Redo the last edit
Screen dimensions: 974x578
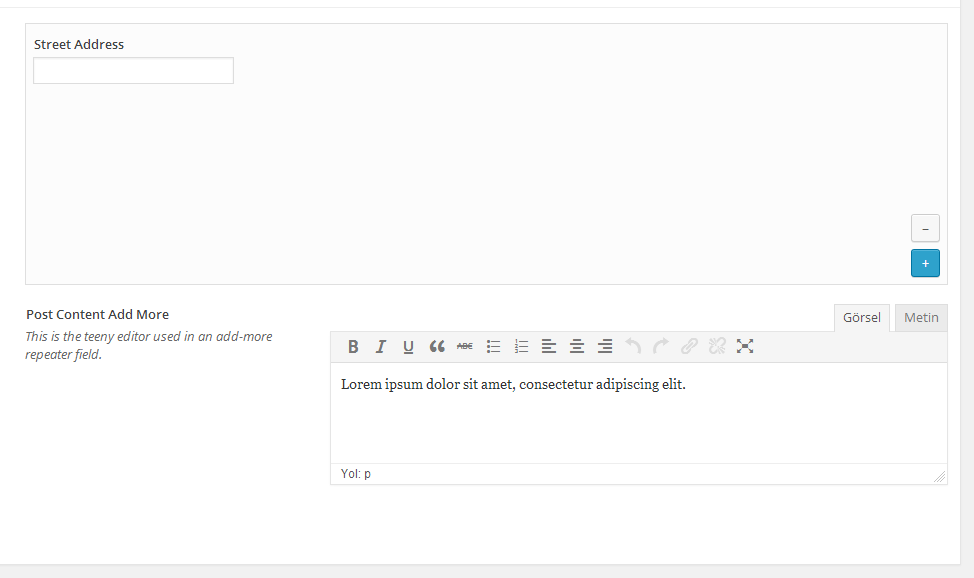coord(661,346)
